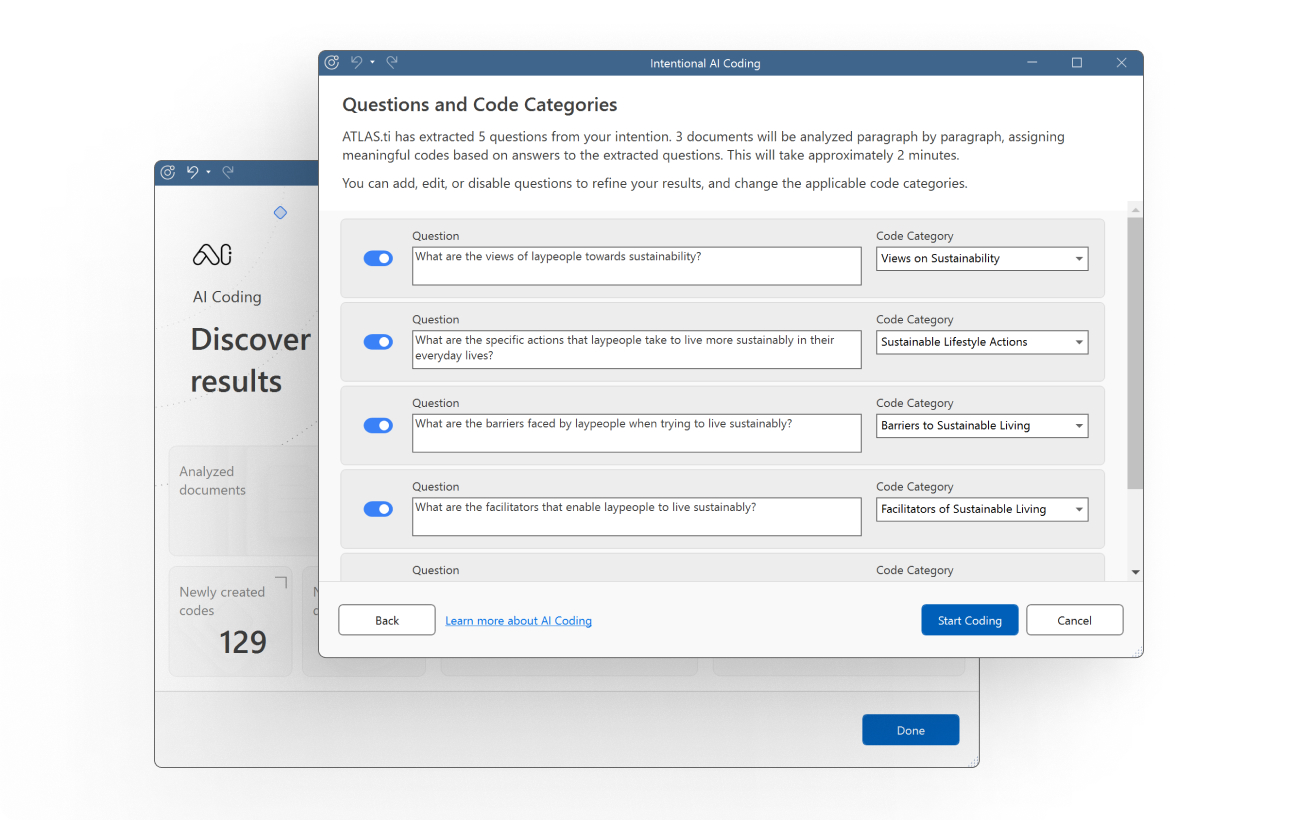Open the Views on Sustainability category dropdown
The height and width of the screenshot is (820, 1296).
point(983,259)
